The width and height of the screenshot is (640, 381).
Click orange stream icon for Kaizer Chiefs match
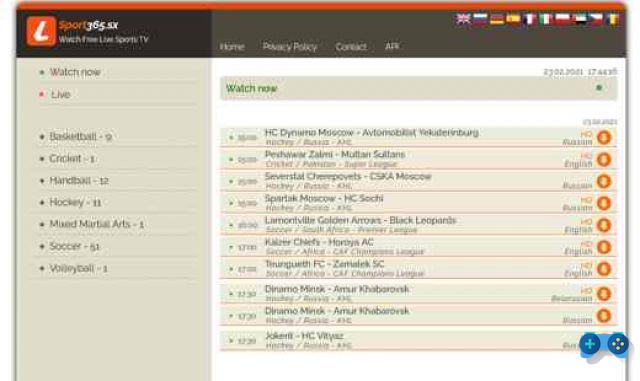point(604,247)
